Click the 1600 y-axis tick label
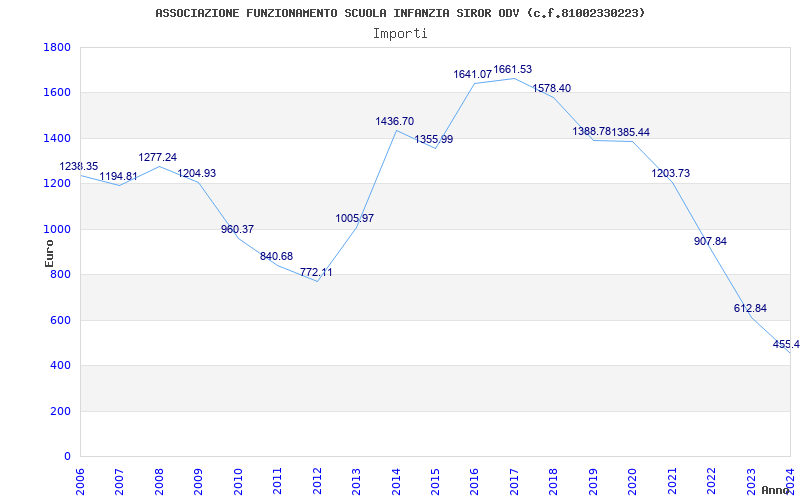This screenshot has height=500, width=800. tap(57, 93)
